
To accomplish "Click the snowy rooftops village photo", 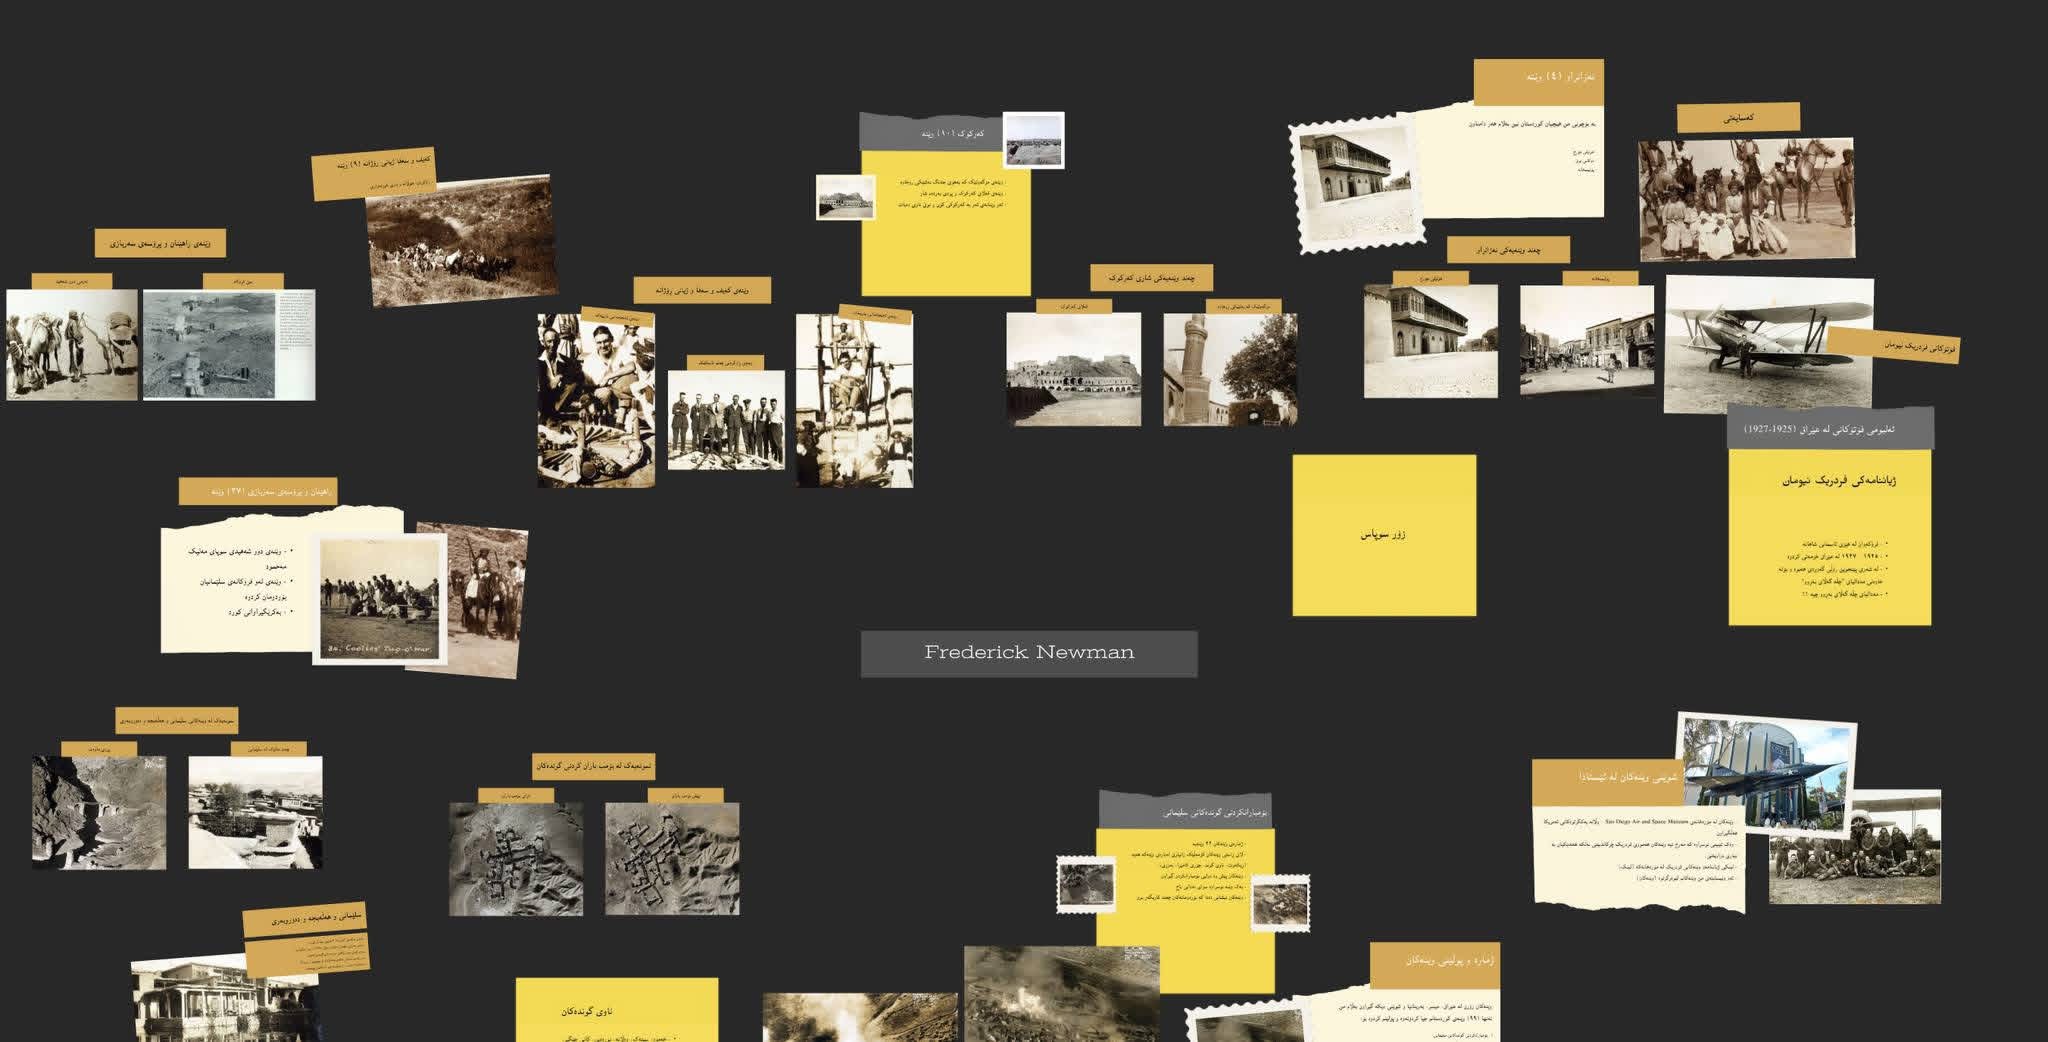I will coord(255,812).
